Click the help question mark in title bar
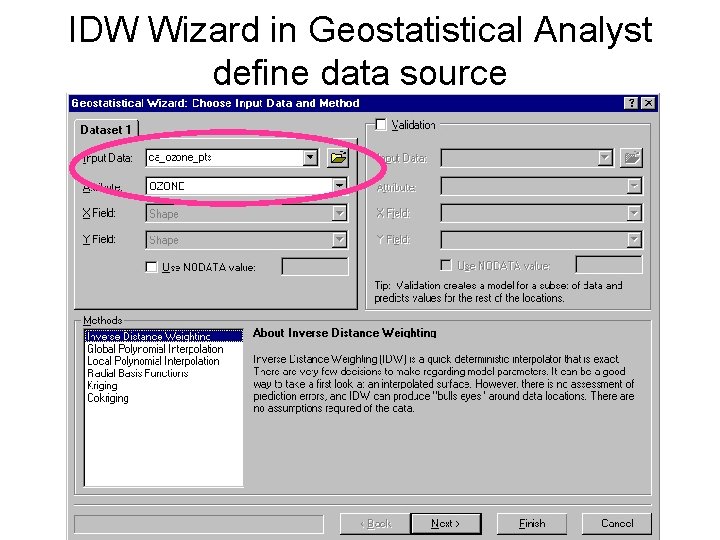This screenshot has width=720, height=540. point(631,103)
